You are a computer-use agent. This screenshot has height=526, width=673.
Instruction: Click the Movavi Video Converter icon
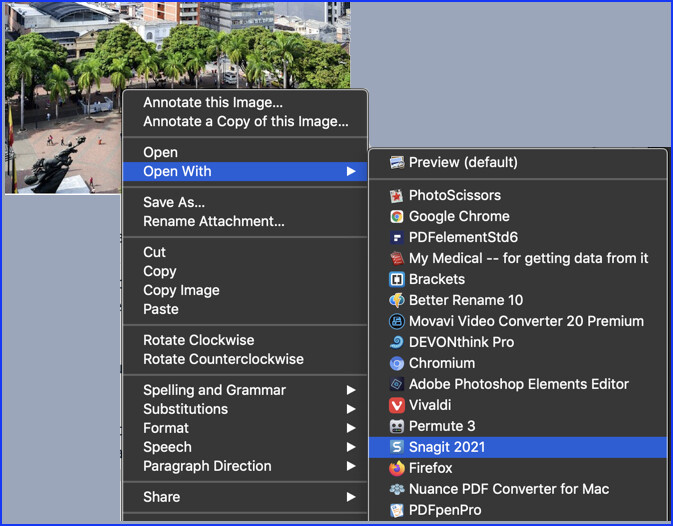point(397,321)
